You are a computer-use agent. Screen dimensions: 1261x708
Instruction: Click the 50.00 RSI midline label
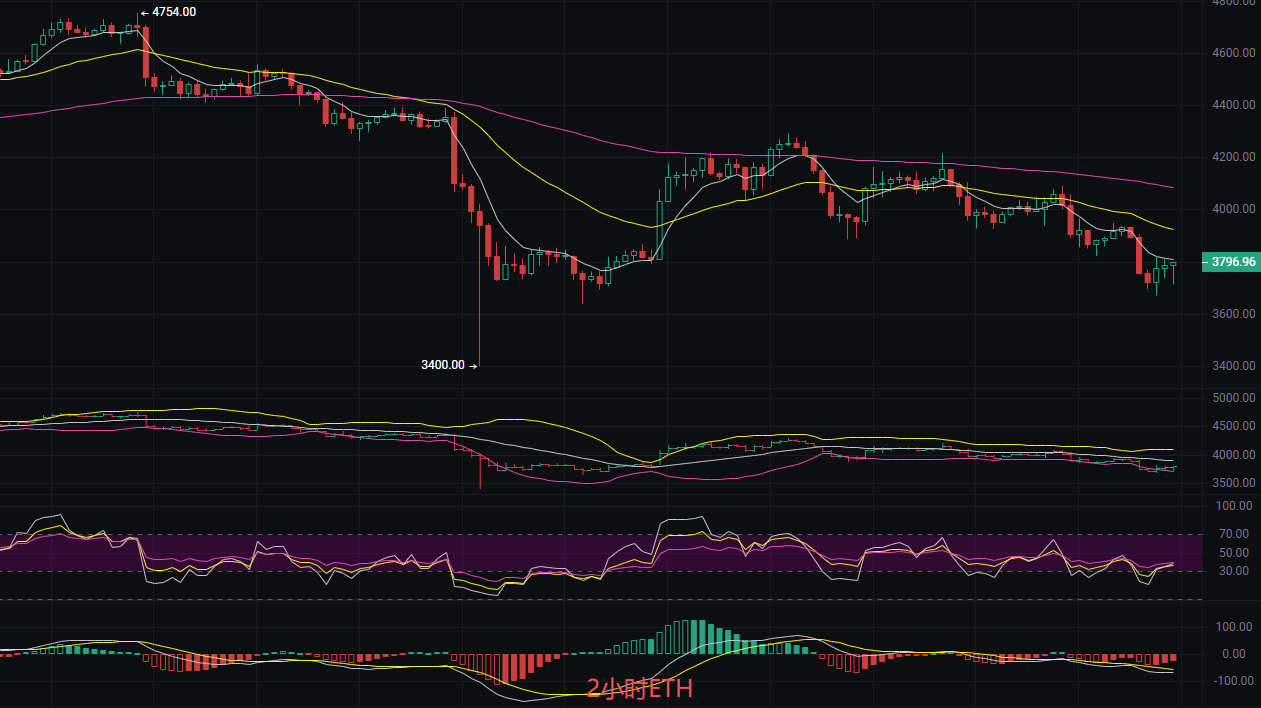click(x=1234, y=553)
